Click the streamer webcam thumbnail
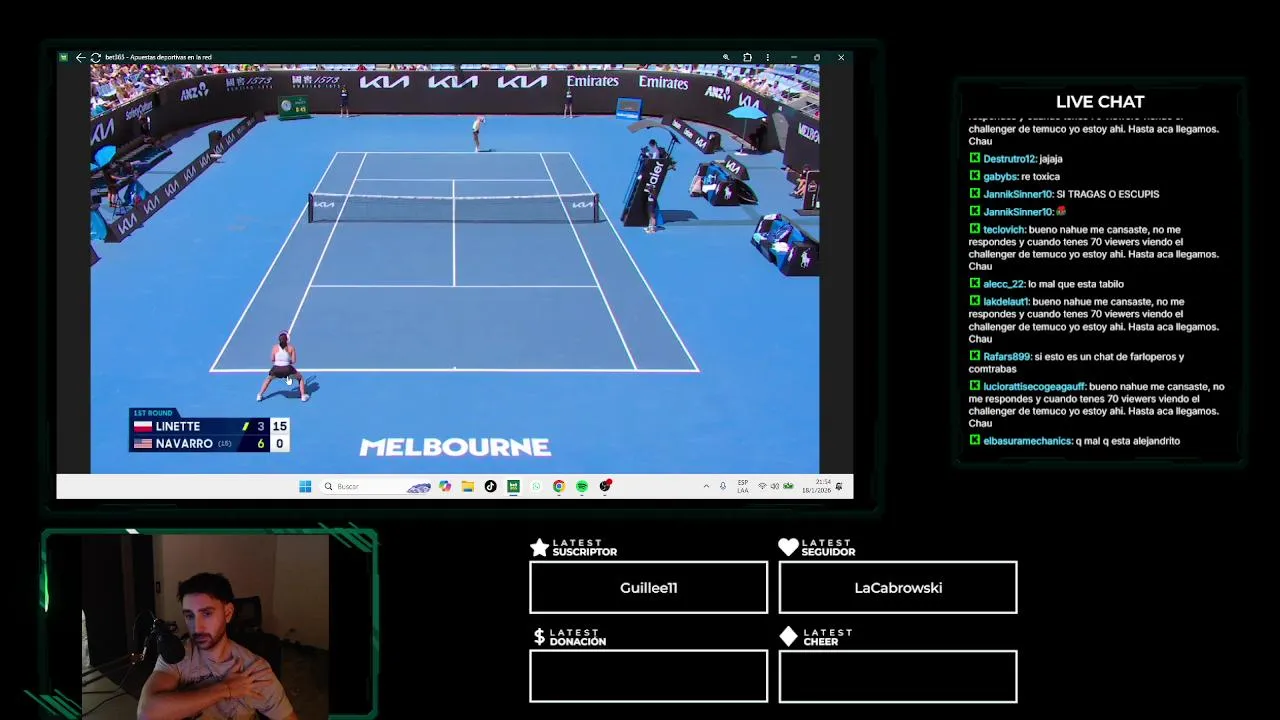Screen dimensions: 1280x720 206,627
